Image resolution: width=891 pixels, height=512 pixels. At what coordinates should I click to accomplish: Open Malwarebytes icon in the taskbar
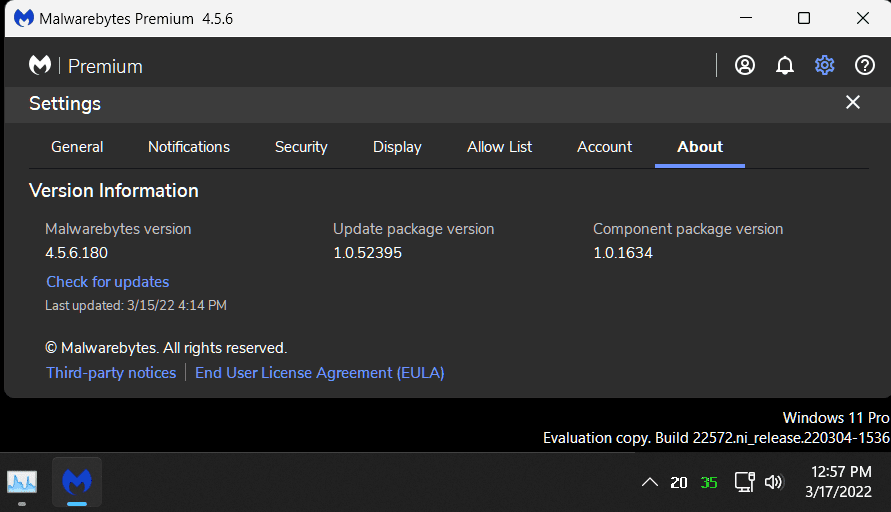click(77, 482)
